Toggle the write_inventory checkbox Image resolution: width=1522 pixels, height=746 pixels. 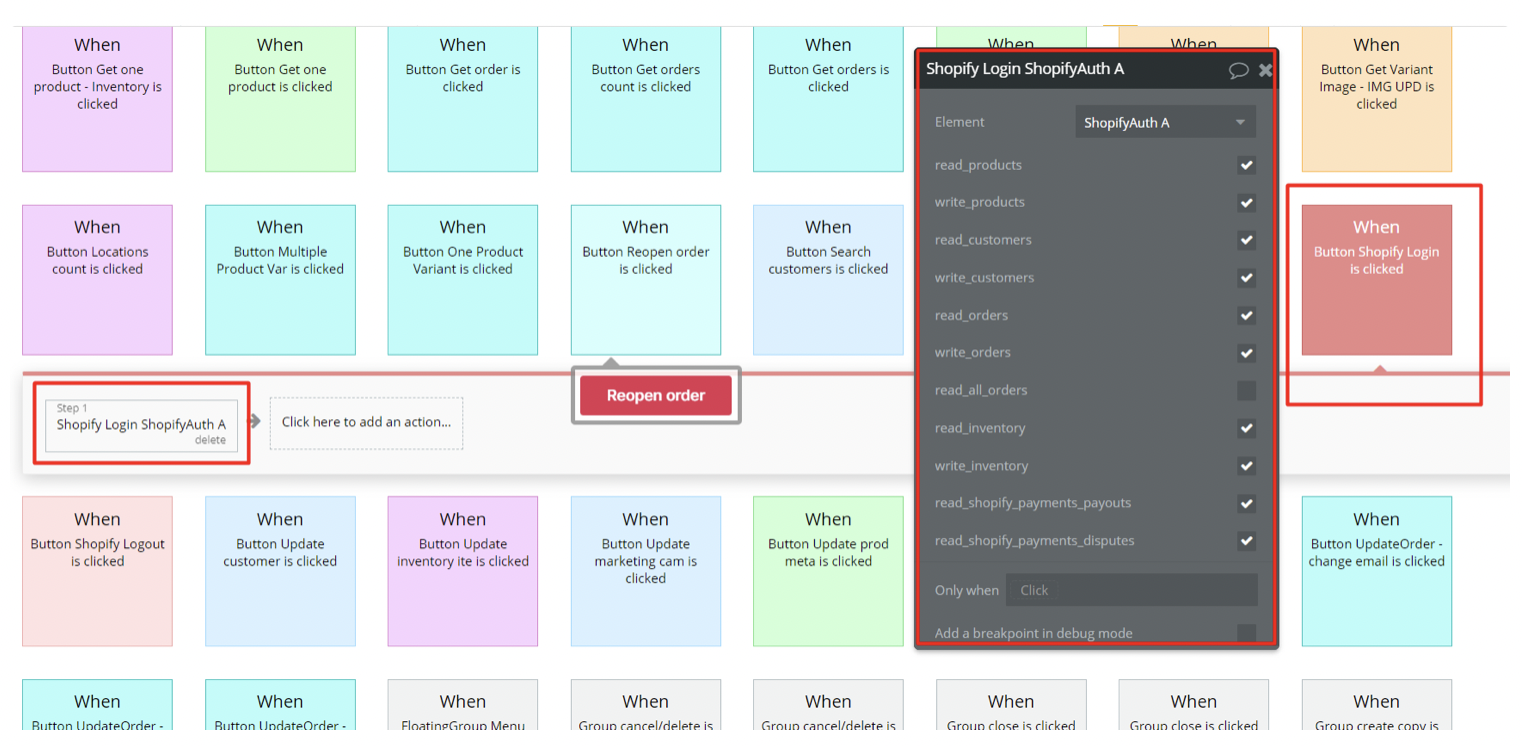point(1246,466)
